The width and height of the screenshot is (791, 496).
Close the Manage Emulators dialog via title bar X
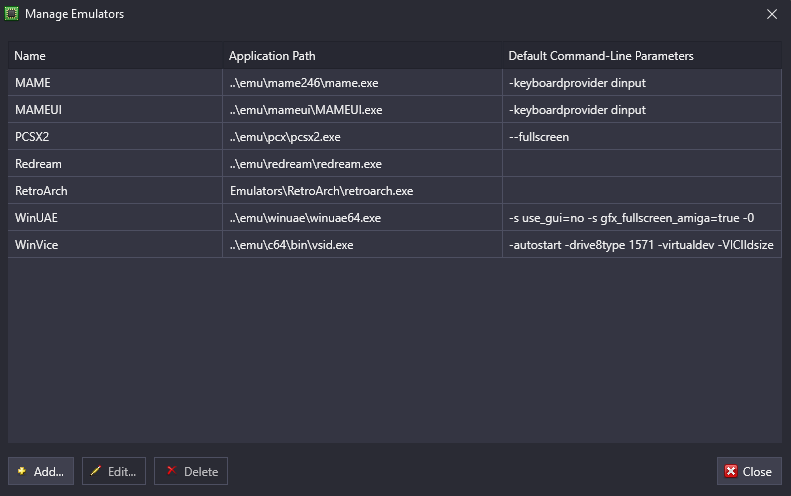[x=772, y=14]
